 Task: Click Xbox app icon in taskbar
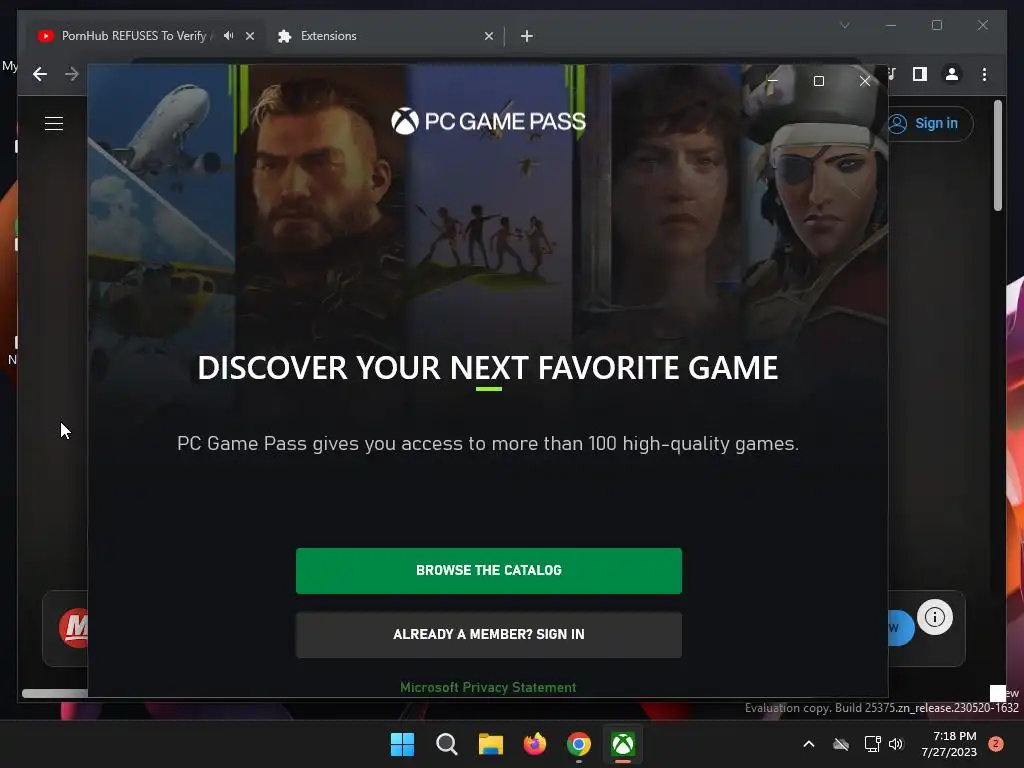click(x=623, y=744)
